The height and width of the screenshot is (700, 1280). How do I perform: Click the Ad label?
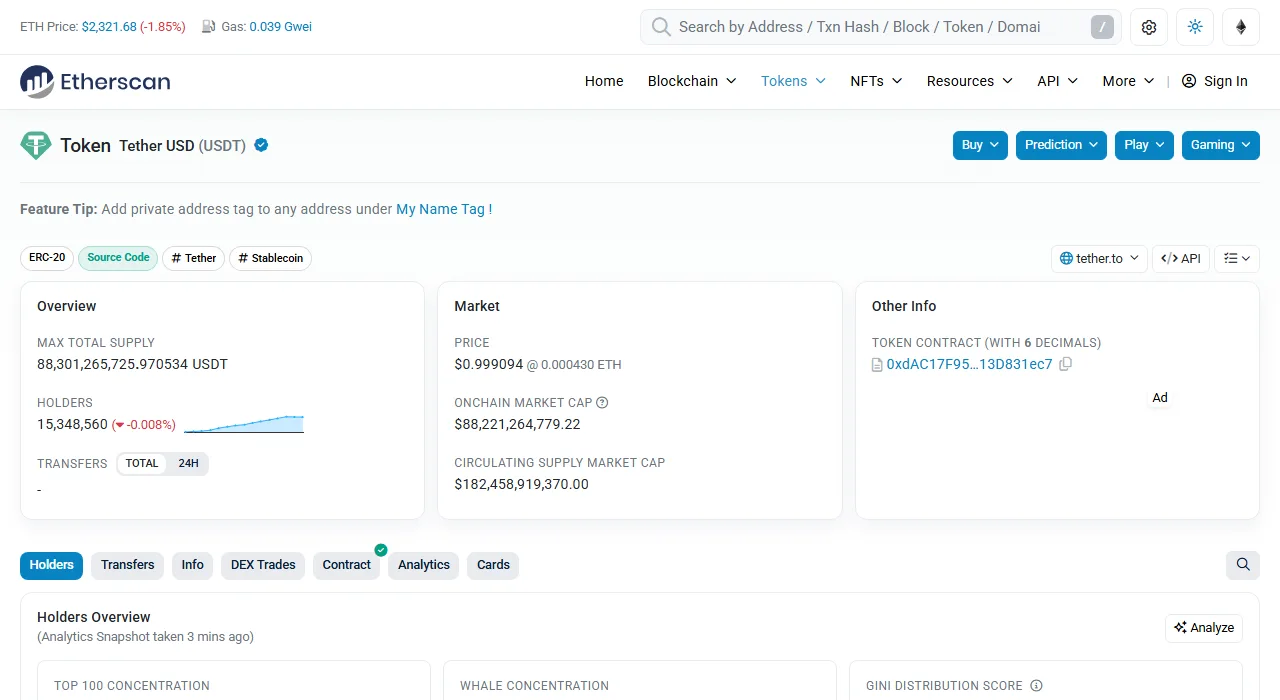(1160, 397)
